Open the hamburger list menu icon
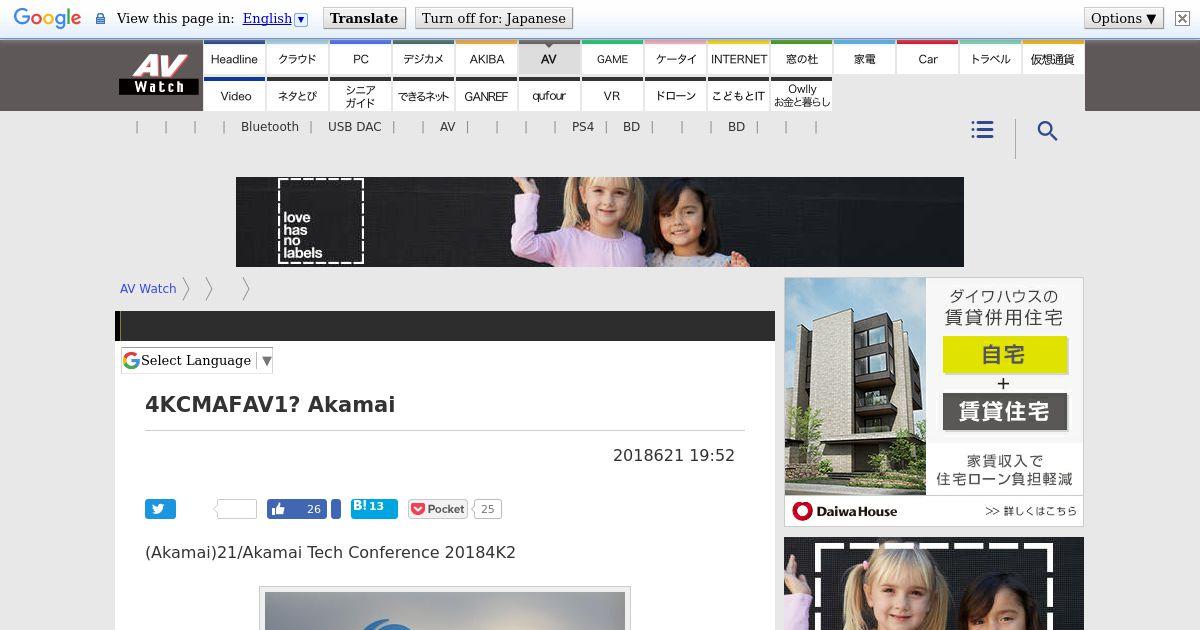 (x=982, y=130)
